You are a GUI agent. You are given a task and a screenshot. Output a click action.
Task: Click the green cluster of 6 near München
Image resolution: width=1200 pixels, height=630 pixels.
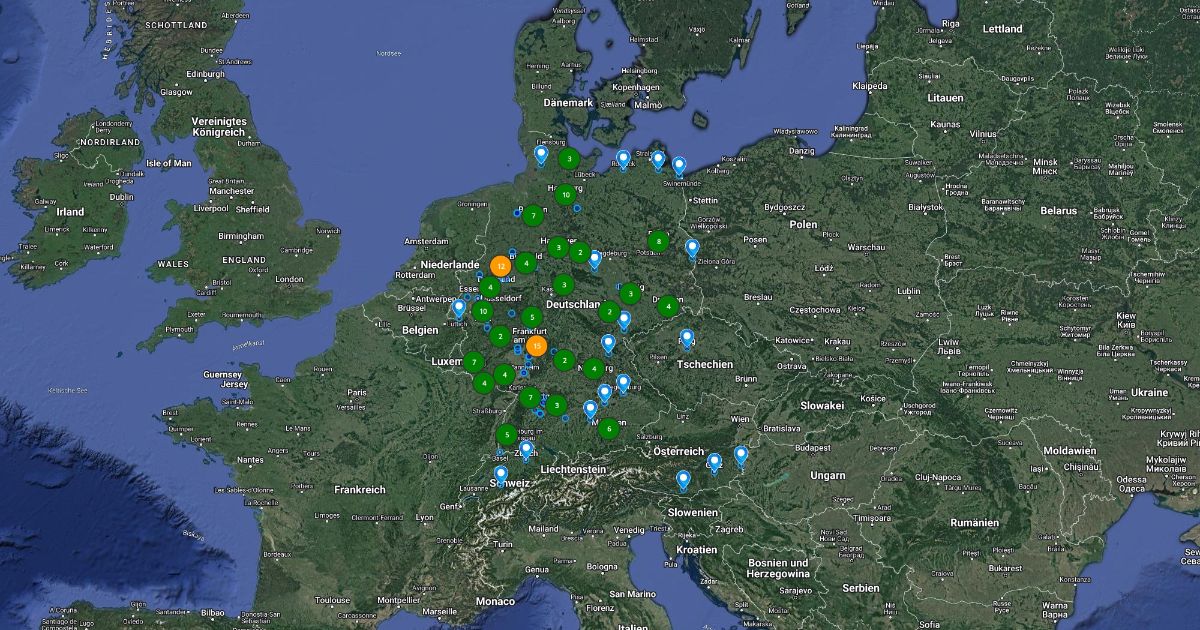coord(608,429)
